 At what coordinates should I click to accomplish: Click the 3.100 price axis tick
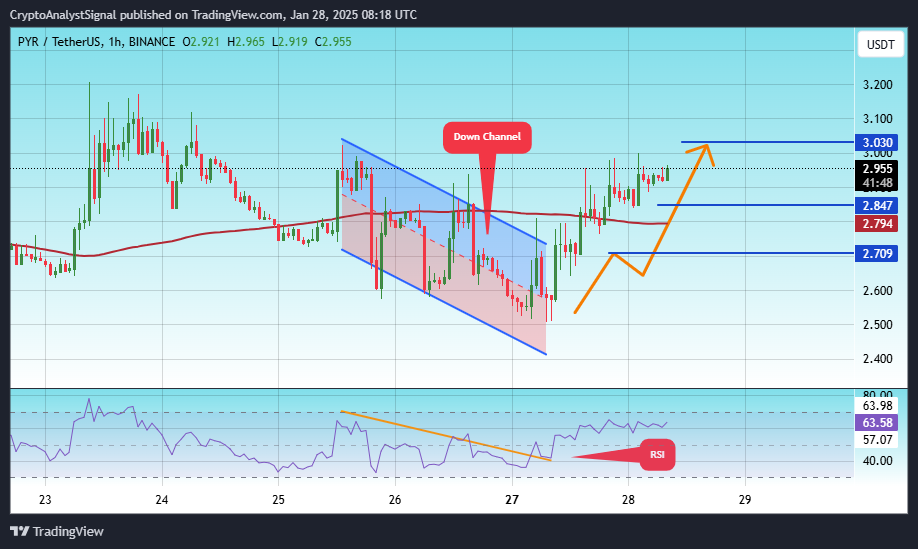[x=878, y=119]
